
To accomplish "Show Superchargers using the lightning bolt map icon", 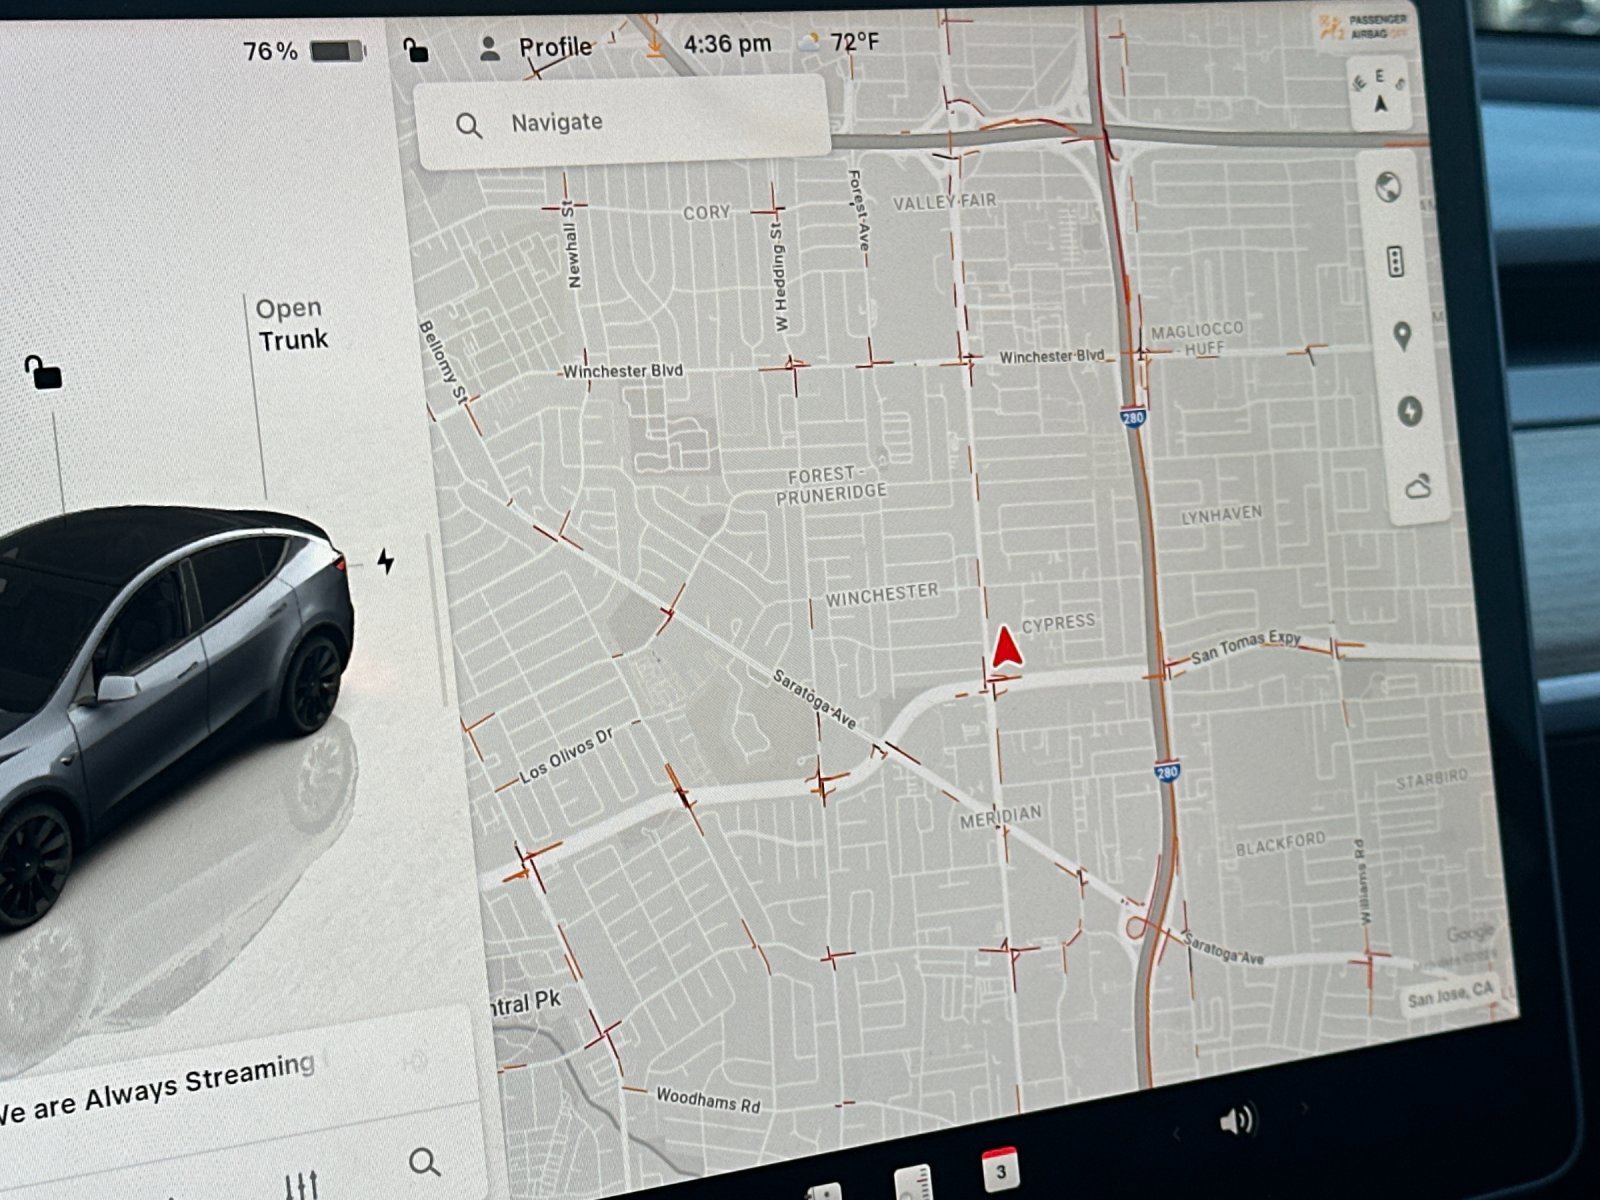I will point(1408,412).
